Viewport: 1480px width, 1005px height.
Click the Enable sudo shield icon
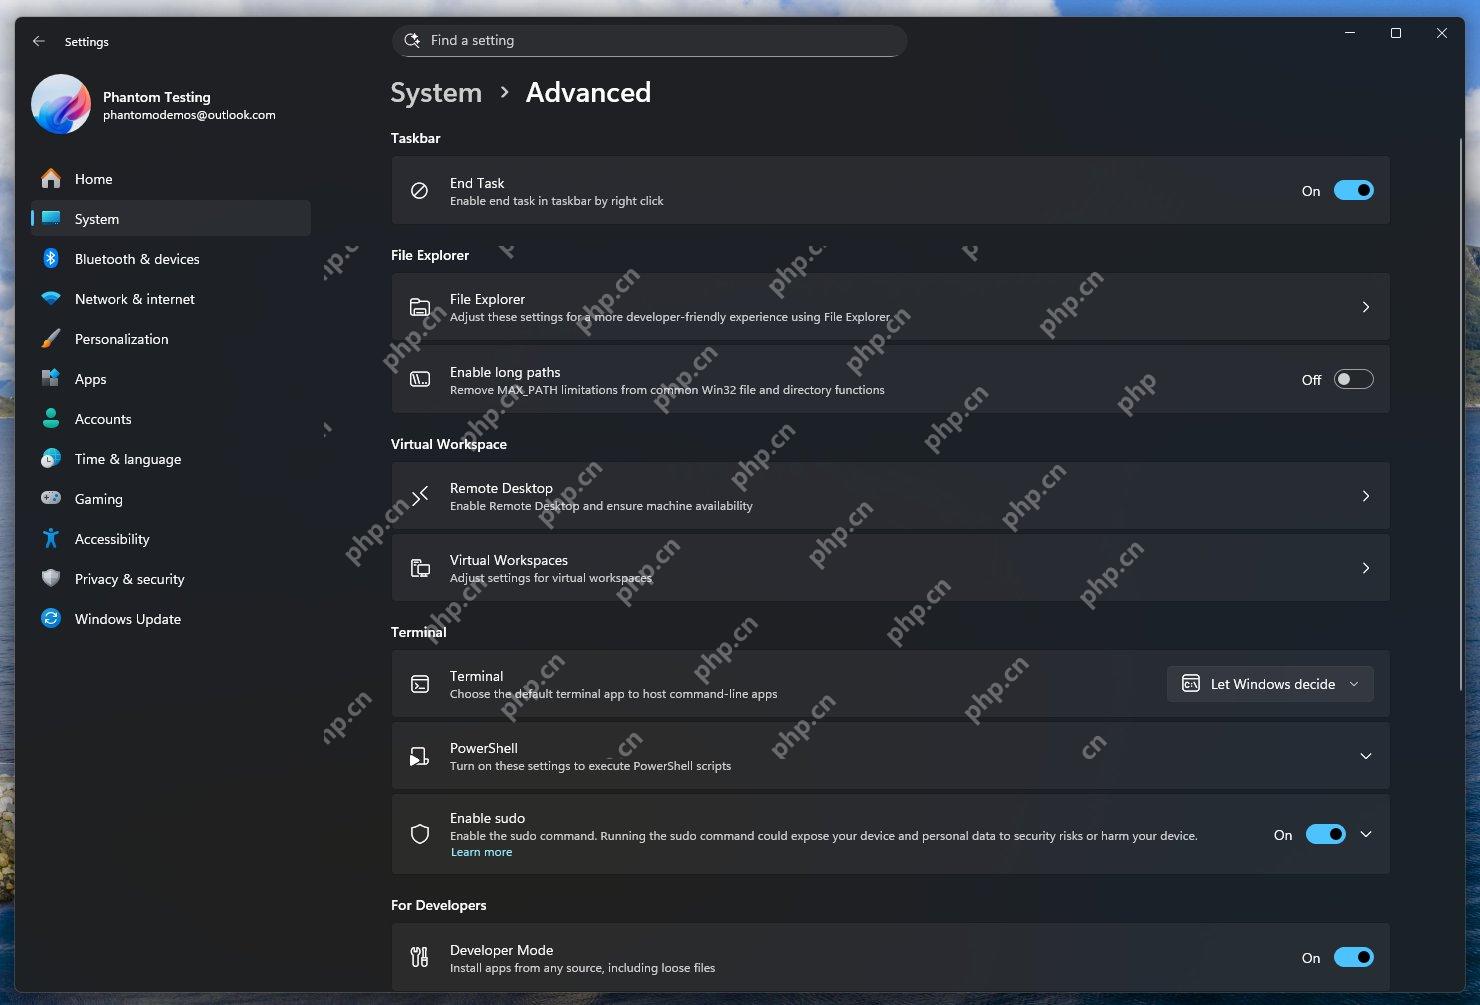click(420, 834)
